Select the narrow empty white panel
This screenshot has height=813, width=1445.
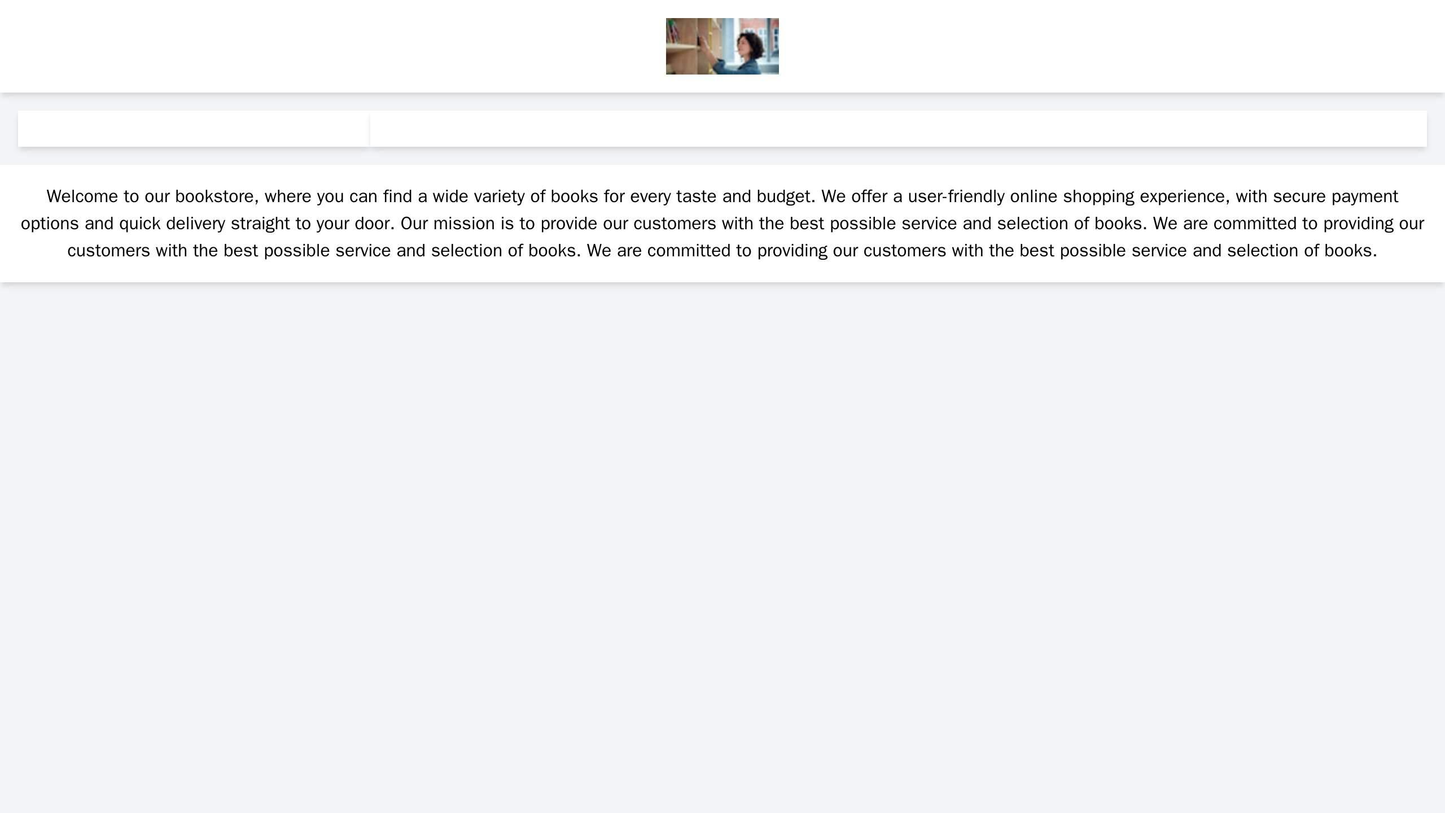pos(193,129)
